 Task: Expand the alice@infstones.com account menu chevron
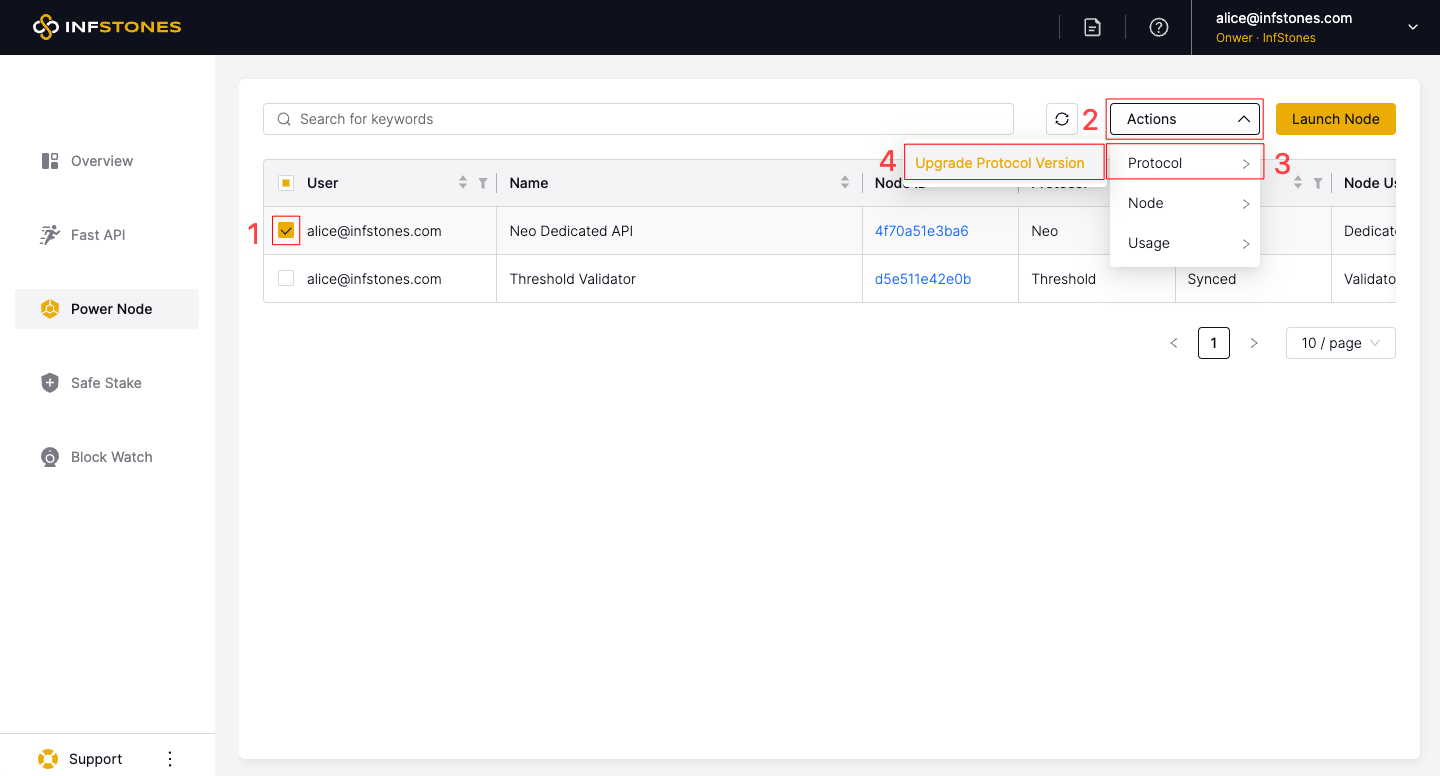pos(1413,28)
